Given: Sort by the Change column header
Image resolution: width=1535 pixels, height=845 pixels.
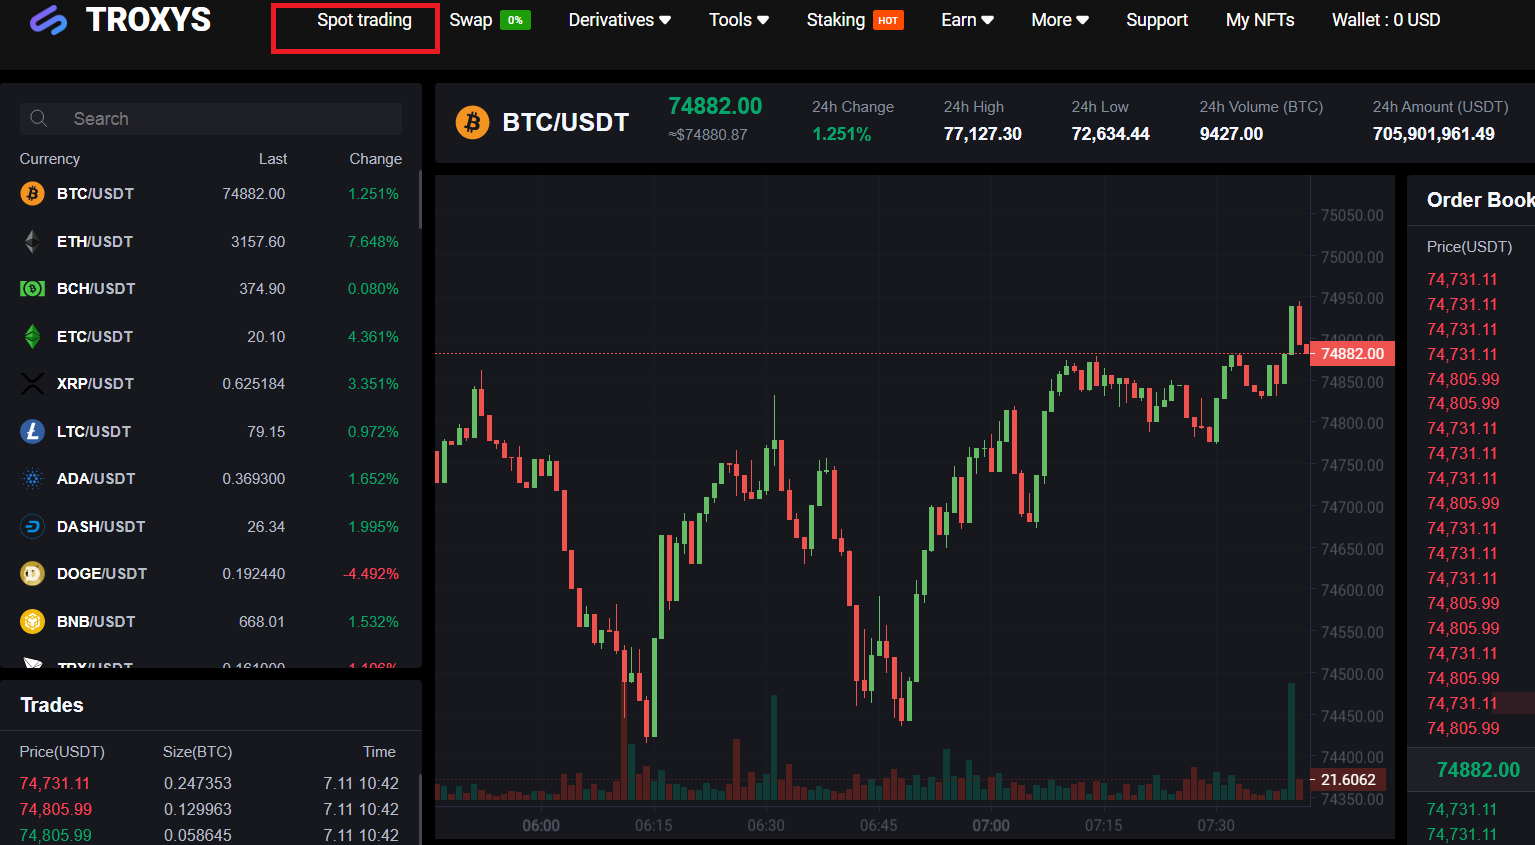Looking at the screenshot, I should pos(375,158).
